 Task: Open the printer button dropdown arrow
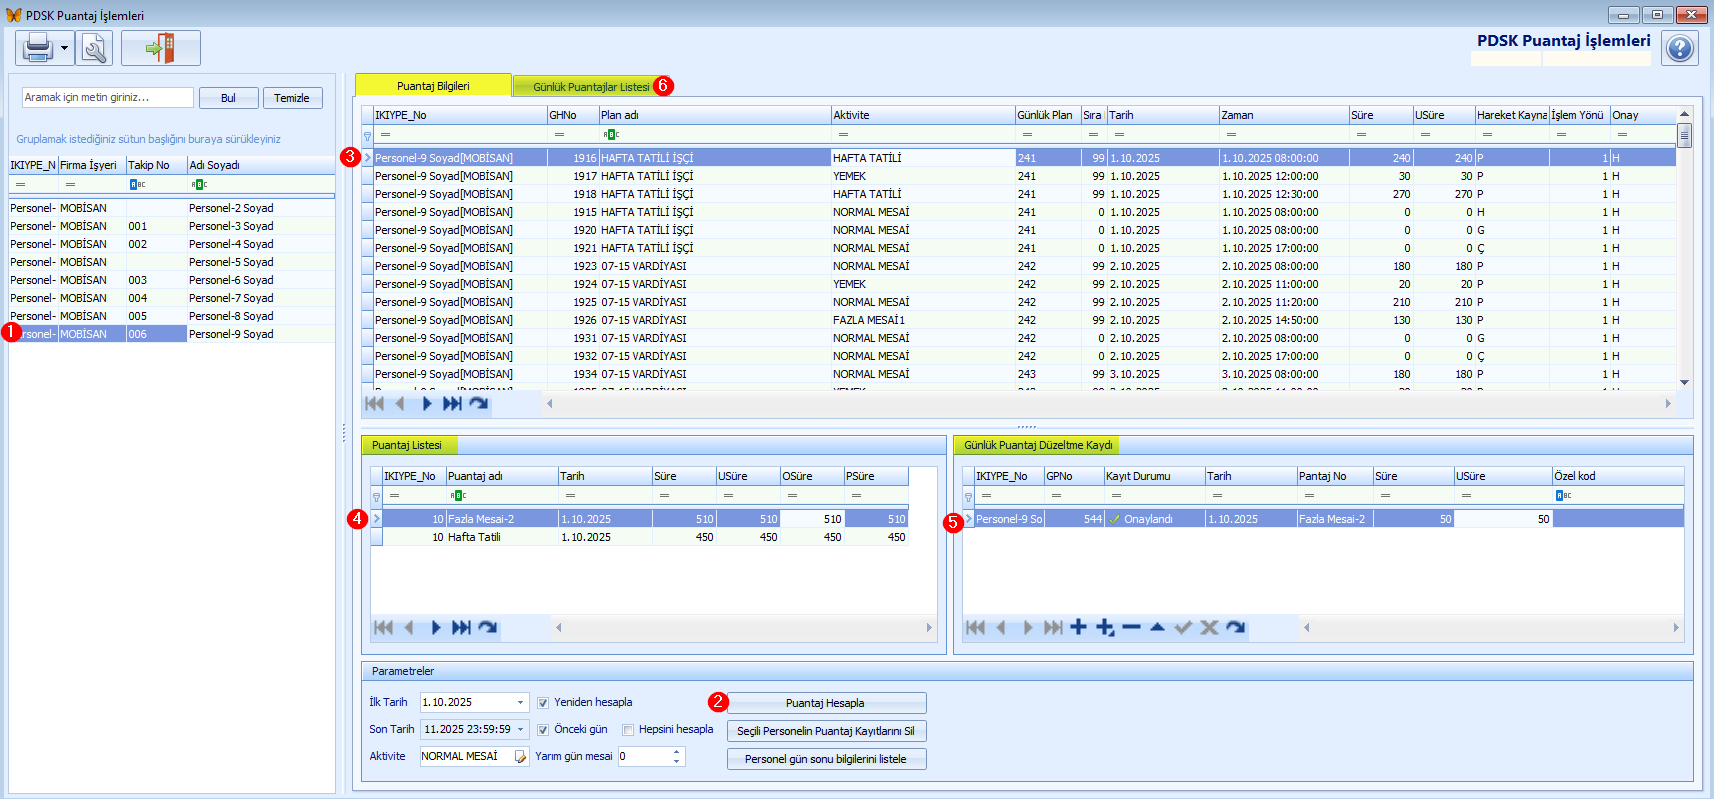tap(64, 48)
